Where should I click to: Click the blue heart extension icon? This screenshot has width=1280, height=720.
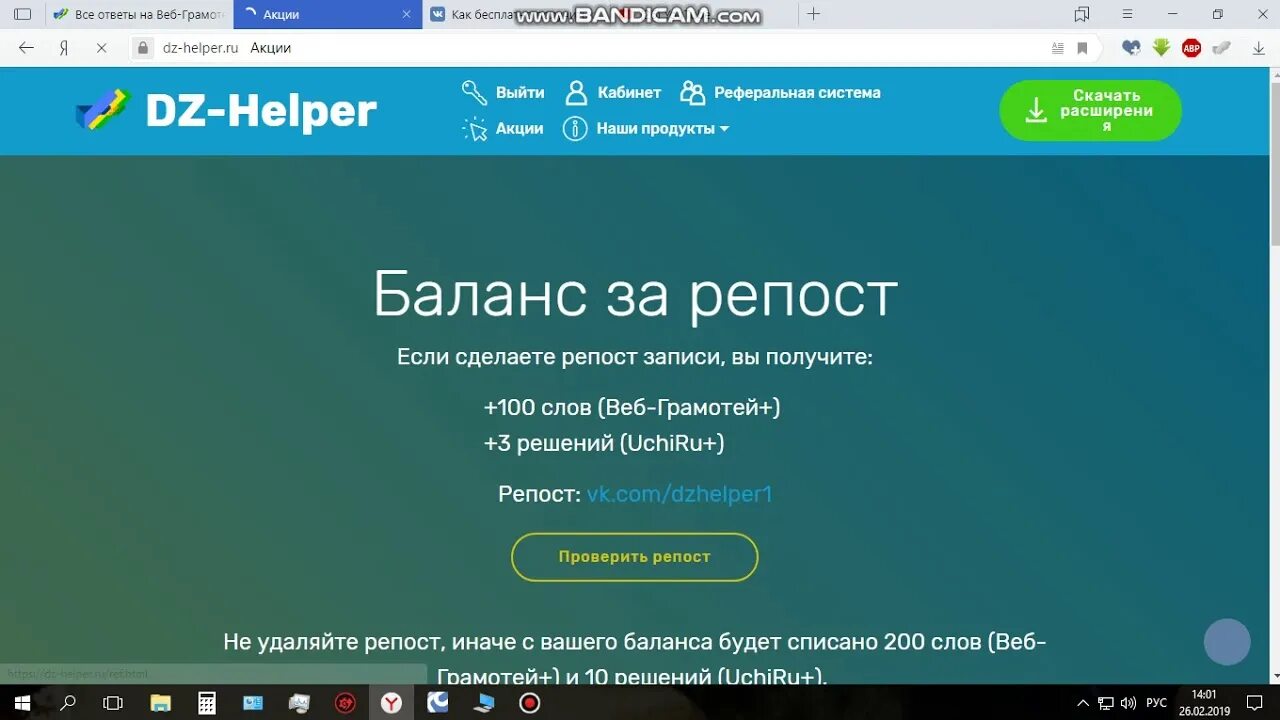1131,47
